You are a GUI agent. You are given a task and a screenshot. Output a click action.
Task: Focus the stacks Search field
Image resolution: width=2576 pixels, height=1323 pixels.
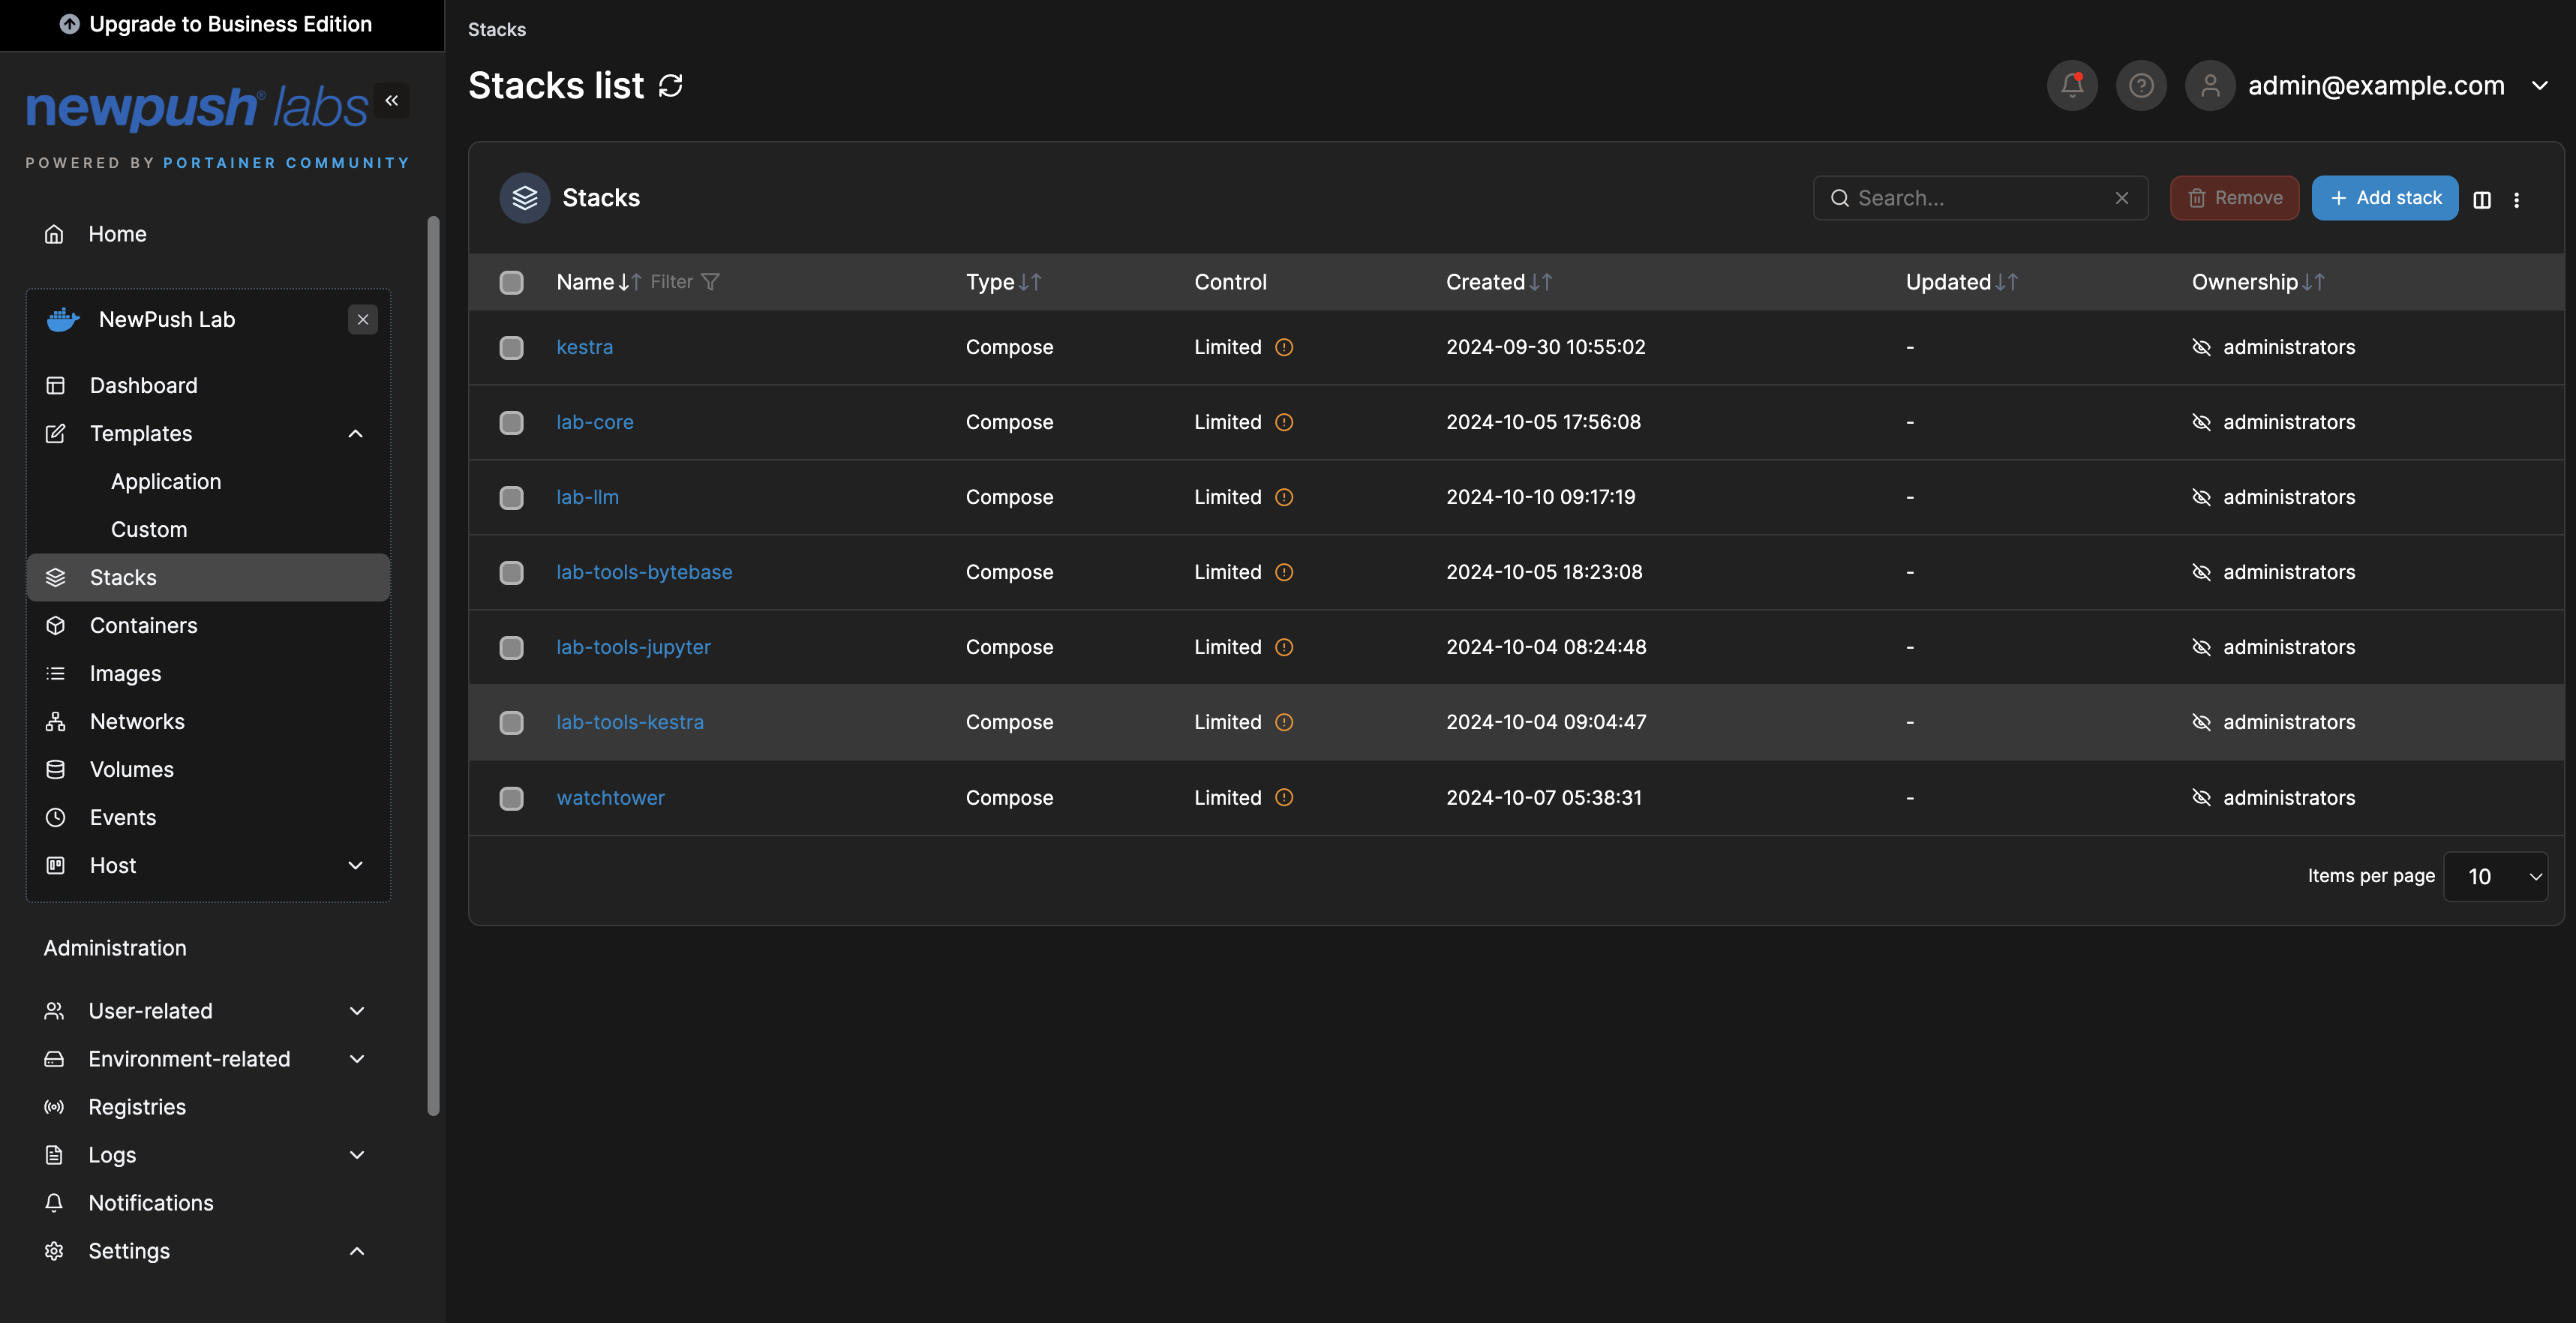click(x=1980, y=198)
